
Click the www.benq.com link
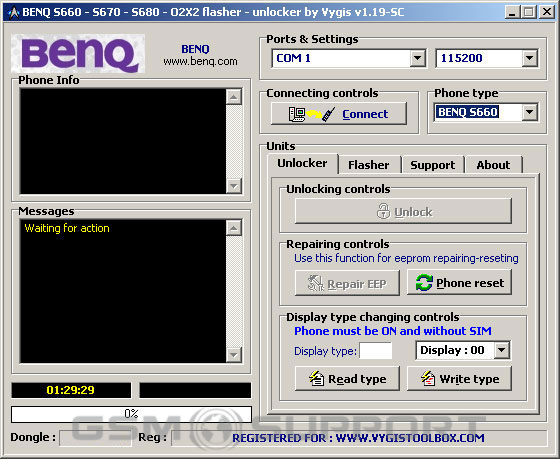[200, 61]
